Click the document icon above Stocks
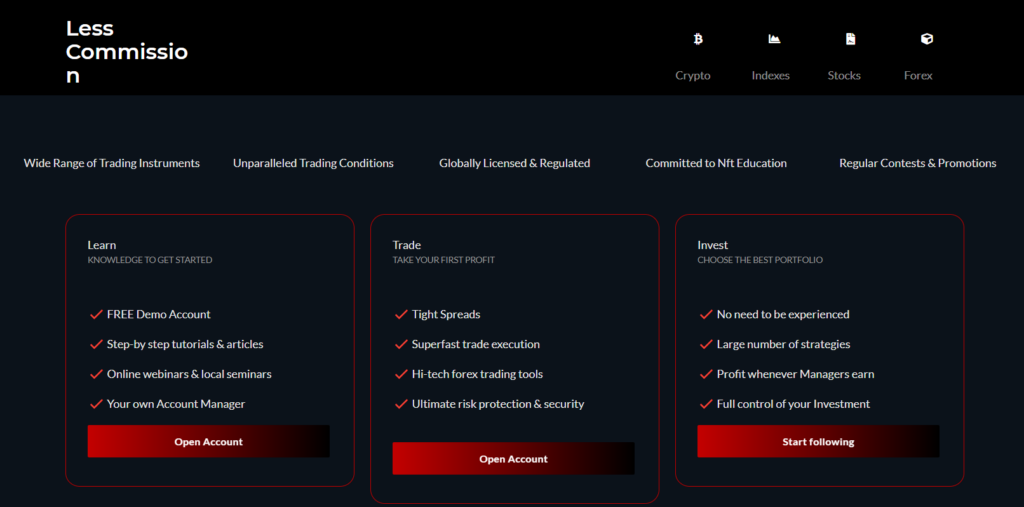The height and width of the screenshot is (507, 1024). click(x=850, y=39)
